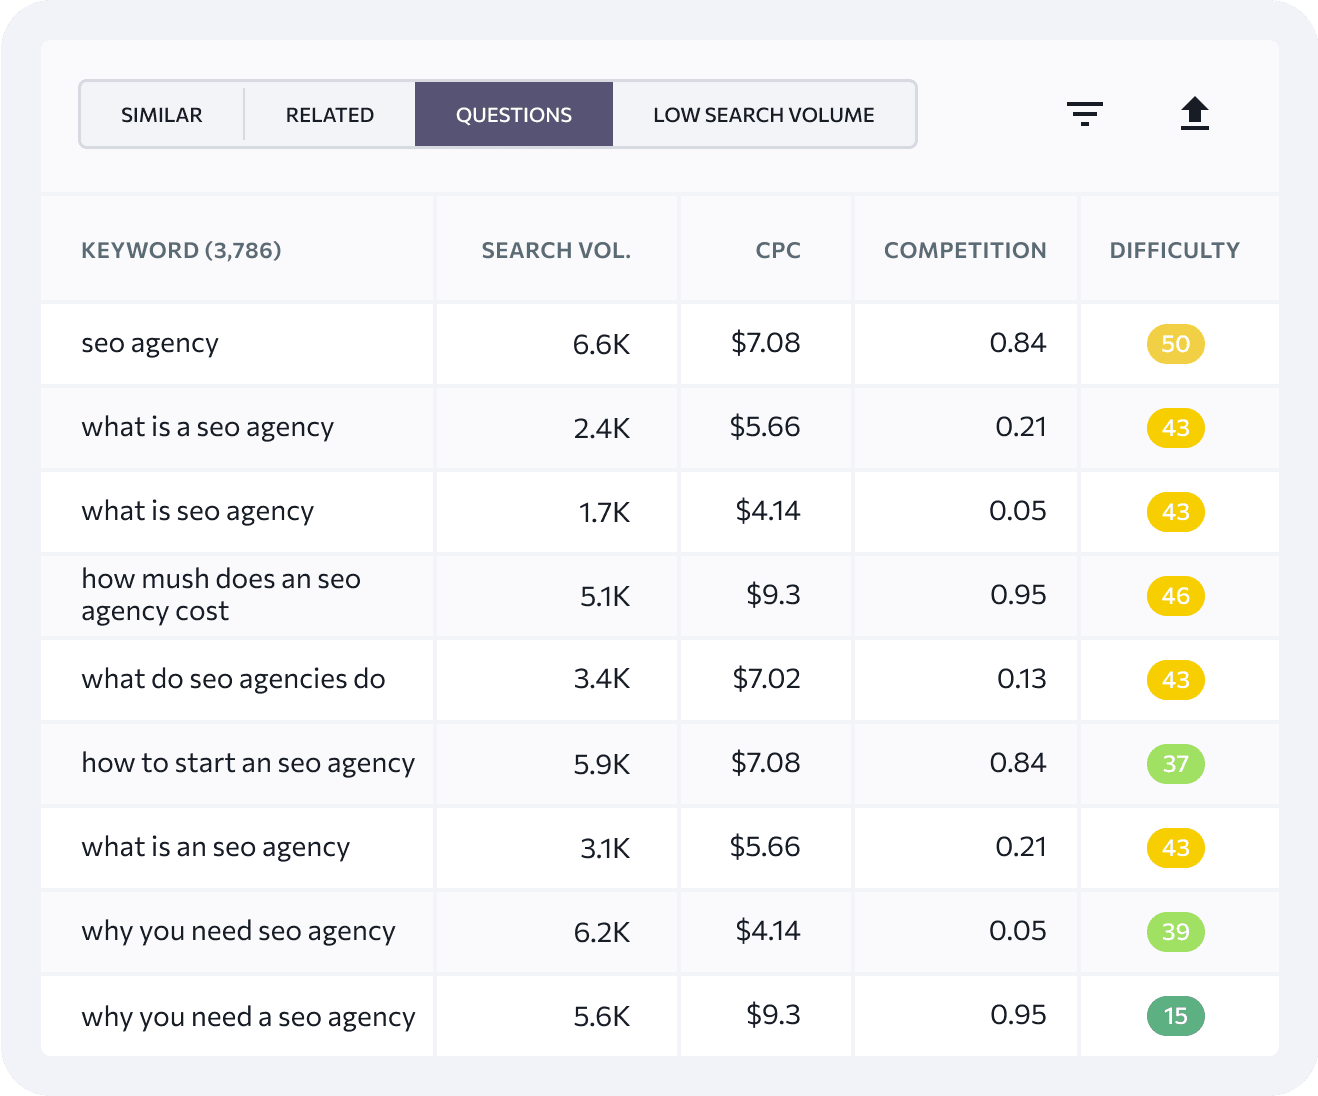Click the Competition column header

coord(965,250)
